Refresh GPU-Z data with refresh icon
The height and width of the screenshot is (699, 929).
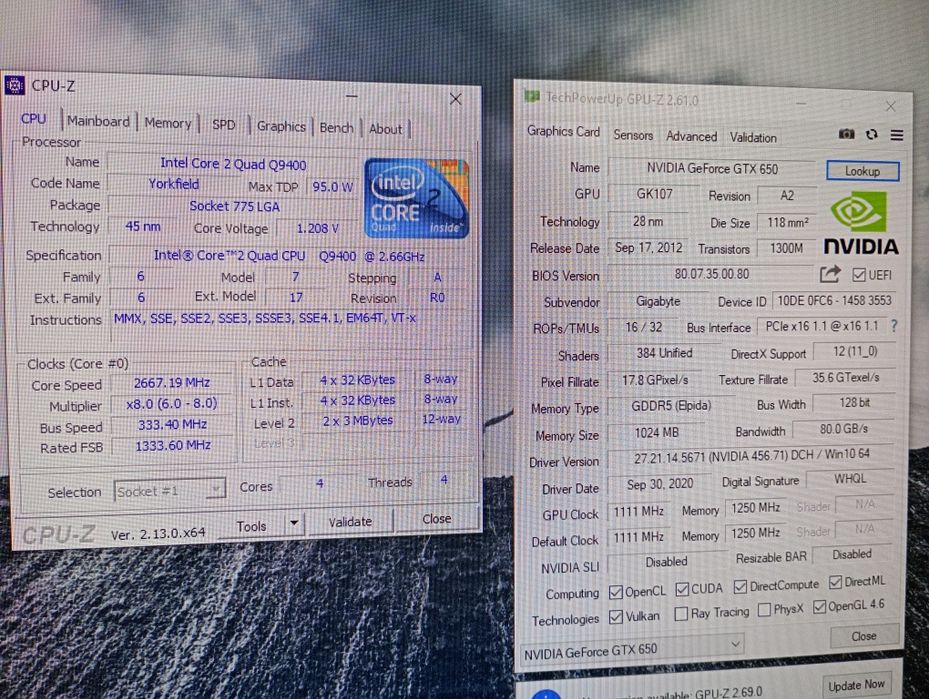pos(872,134)
